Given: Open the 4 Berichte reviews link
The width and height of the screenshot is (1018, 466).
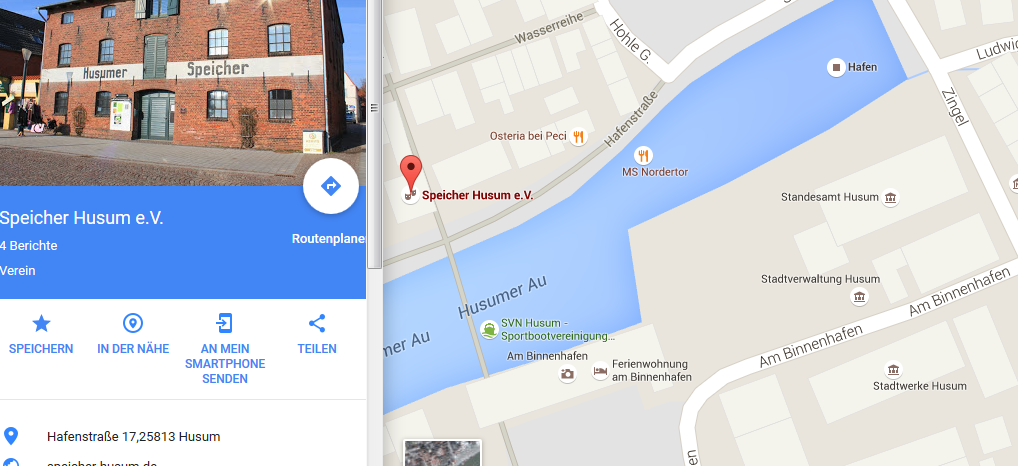Looking at the screenshot, I should pos(29,246).
